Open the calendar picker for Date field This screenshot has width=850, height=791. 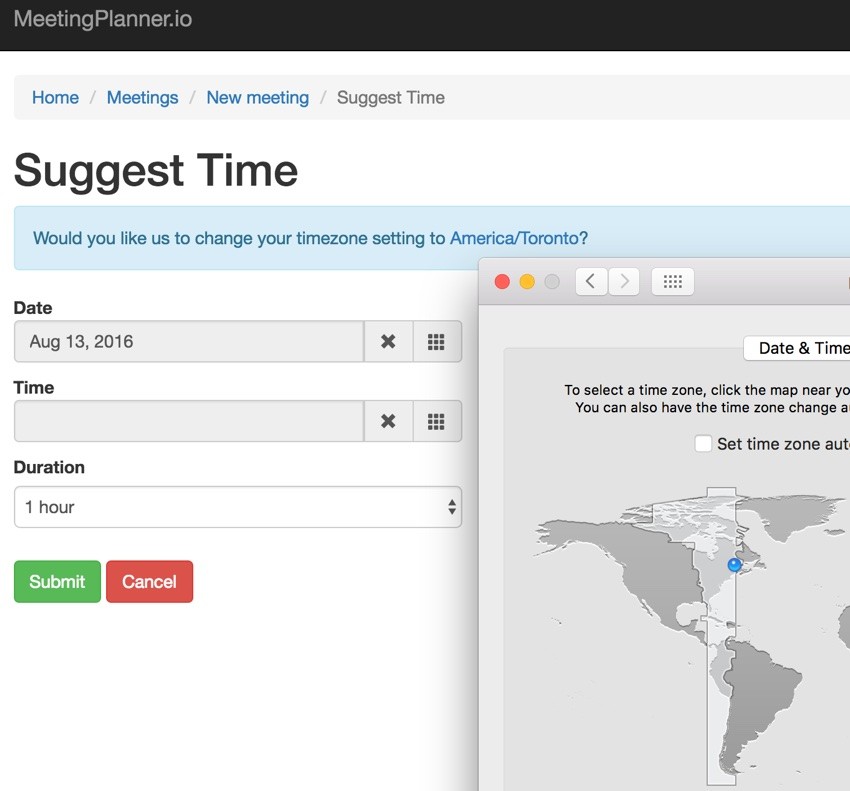point(436,342)
